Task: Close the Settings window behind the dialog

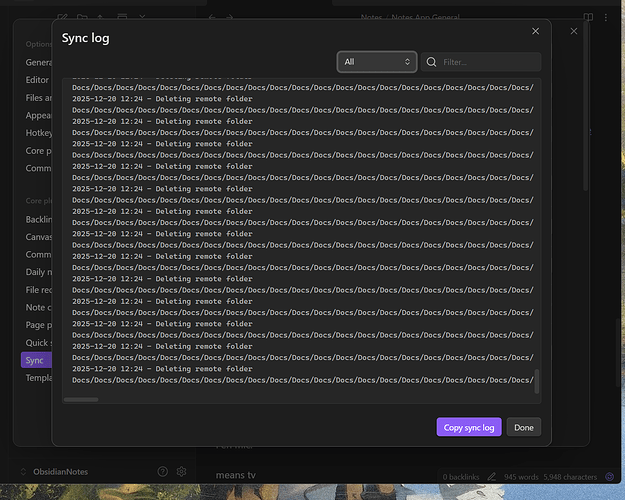Action: click(x=574, y=31)
